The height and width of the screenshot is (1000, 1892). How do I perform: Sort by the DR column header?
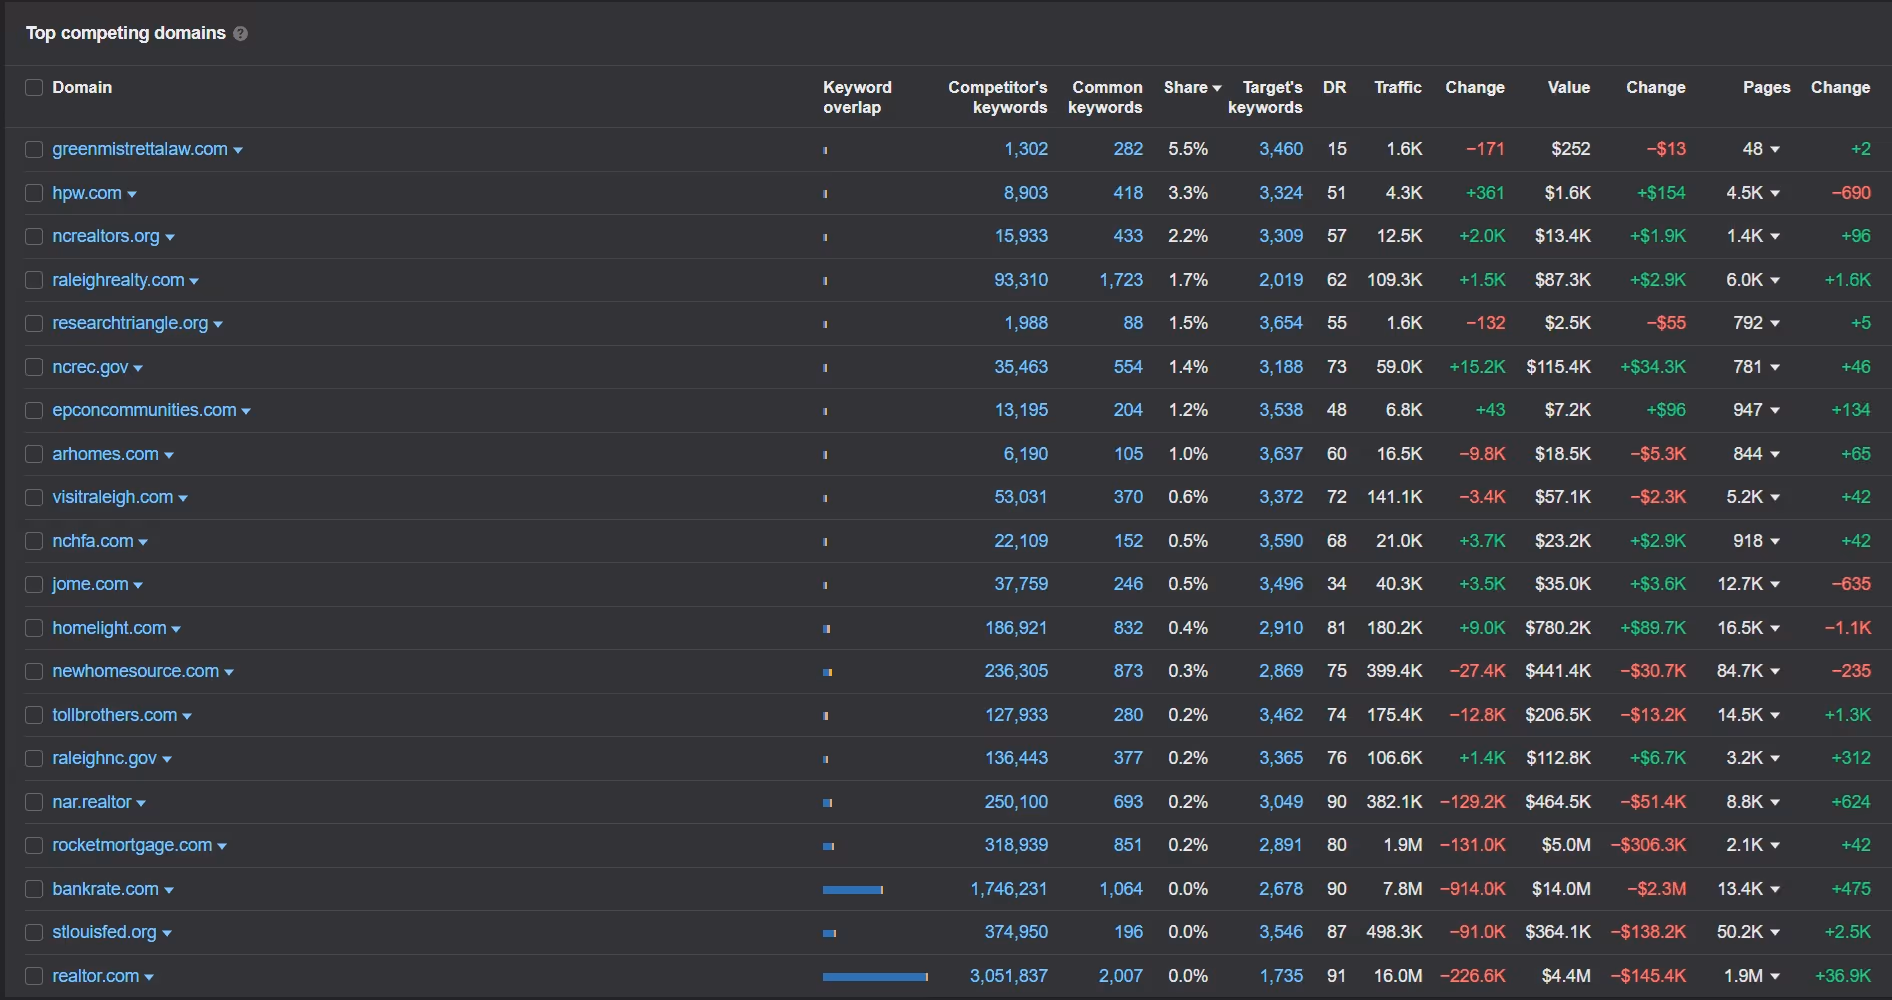[1335, 88]
